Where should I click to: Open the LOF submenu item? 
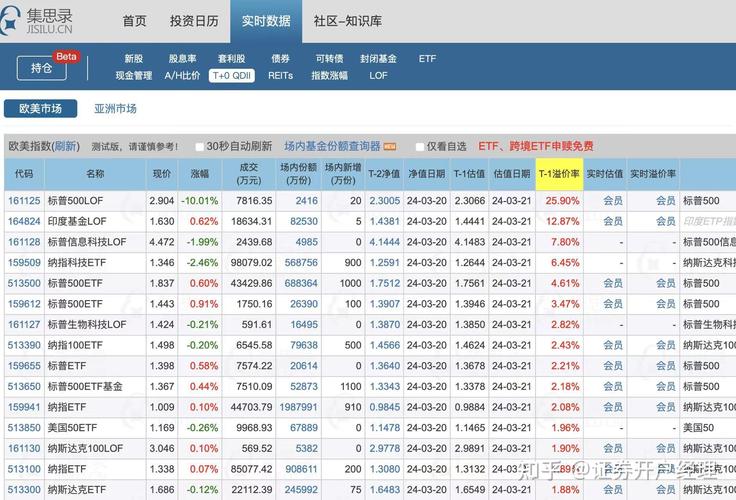378,76
